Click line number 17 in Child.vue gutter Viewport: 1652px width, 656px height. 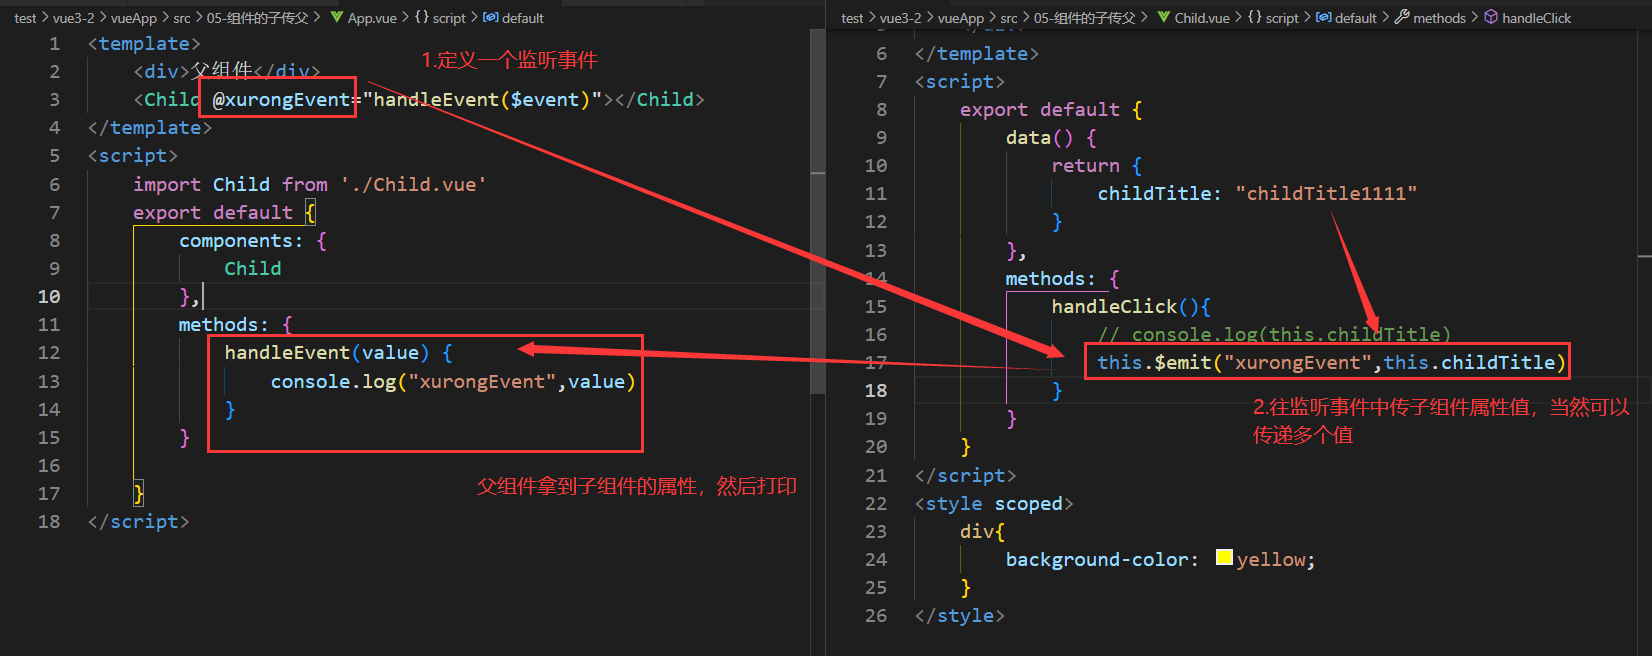point(876,362)
